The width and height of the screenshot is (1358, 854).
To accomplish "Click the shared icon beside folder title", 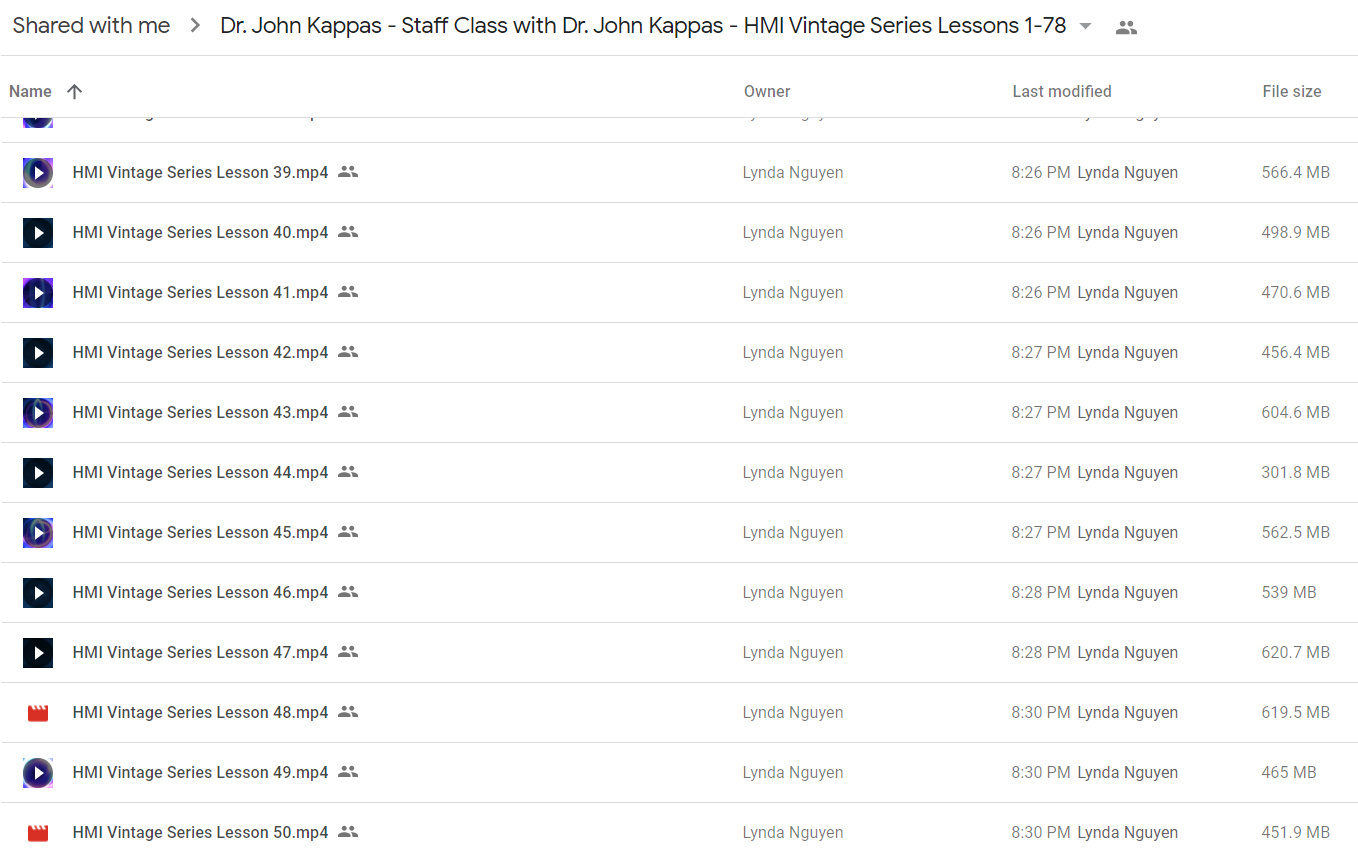I will pyautogui.click(x=1126, y=27).
